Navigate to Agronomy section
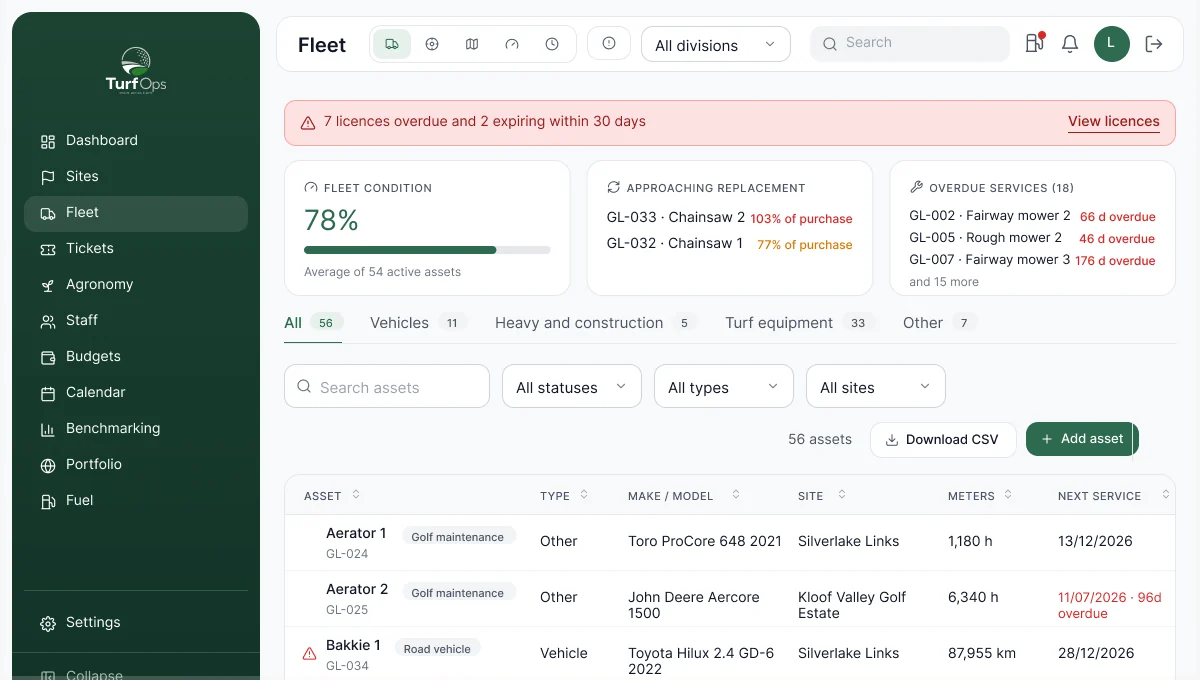The height and width of the screenshot is (680, 1200). (x=136, y=284)
